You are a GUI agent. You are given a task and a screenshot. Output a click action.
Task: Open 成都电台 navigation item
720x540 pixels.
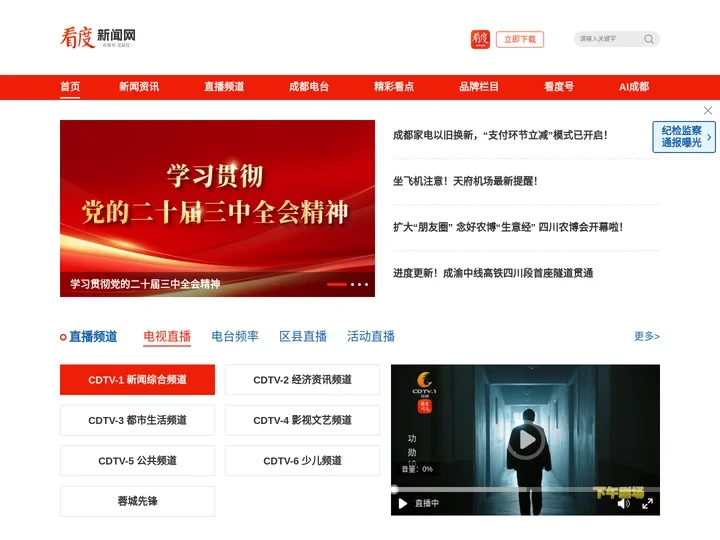click(309, 86)
